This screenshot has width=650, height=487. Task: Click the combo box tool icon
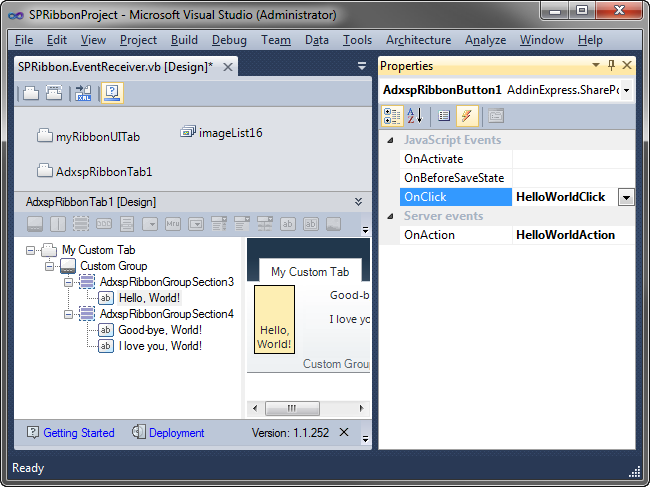242,224
